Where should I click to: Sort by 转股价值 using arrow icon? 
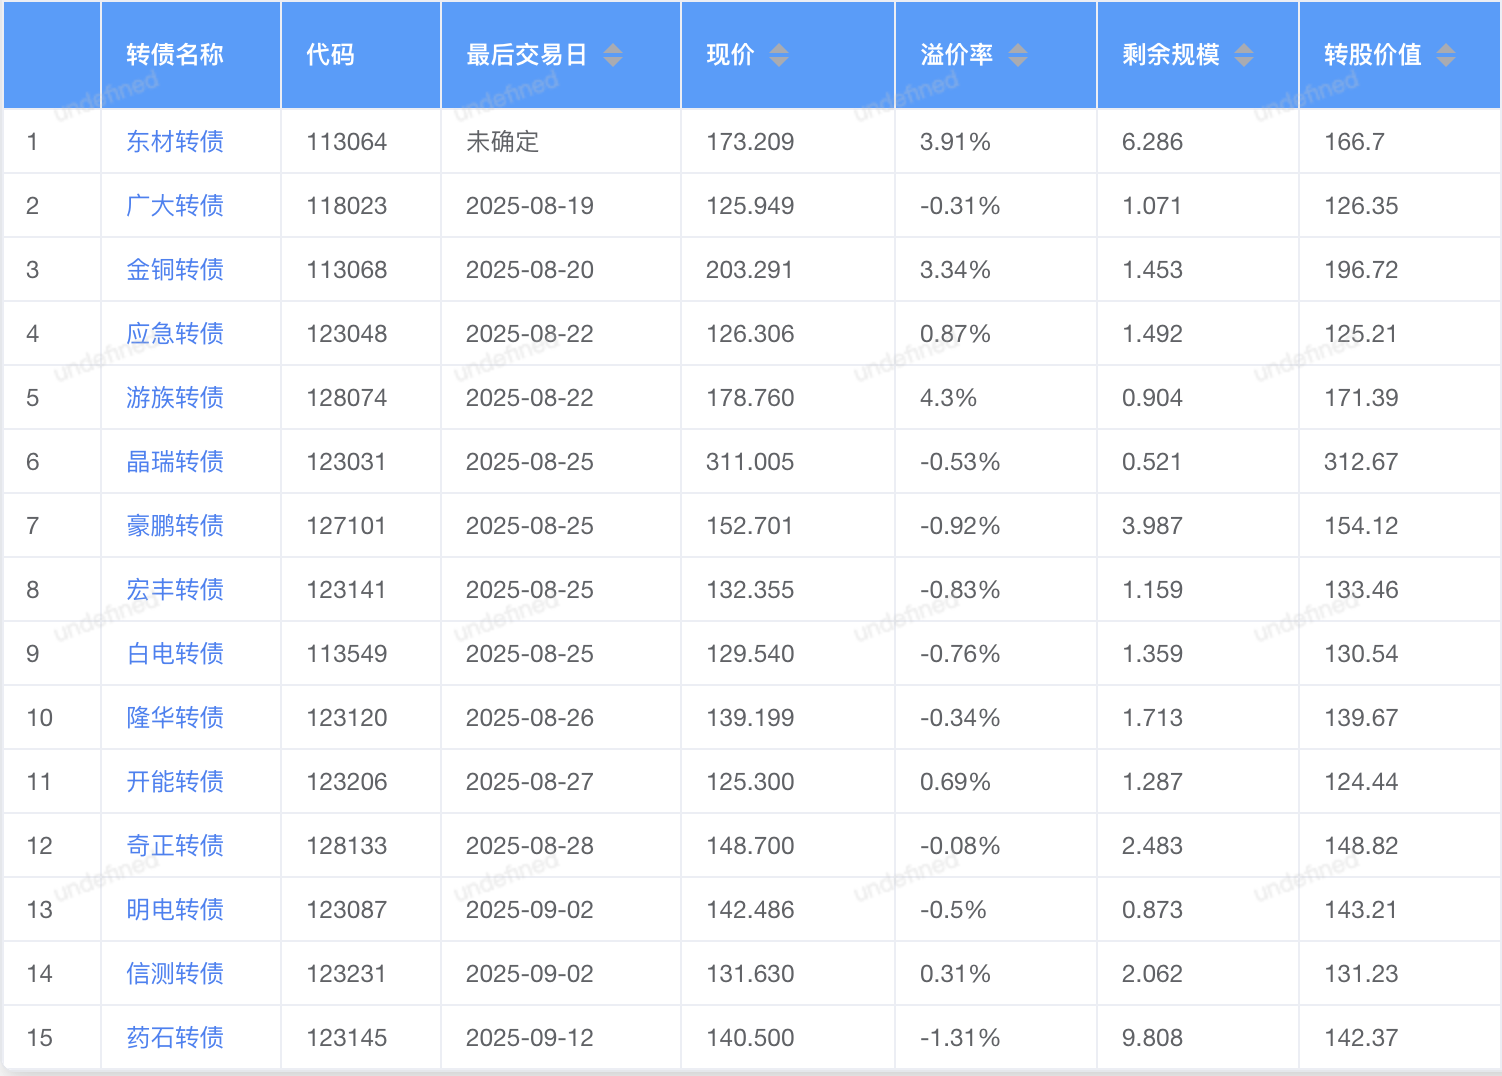pos(1445,55)
